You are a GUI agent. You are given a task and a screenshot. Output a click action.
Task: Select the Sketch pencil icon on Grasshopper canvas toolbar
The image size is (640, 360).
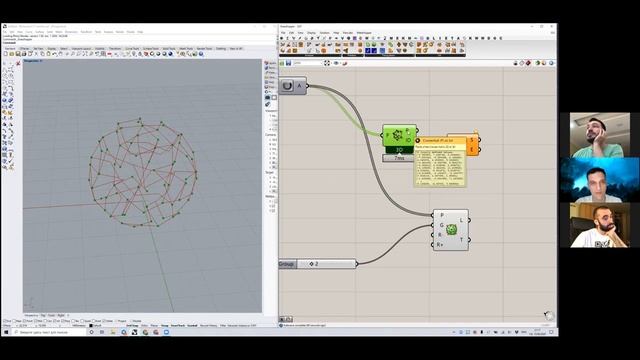pyautogui.click(x=344, y=63)
